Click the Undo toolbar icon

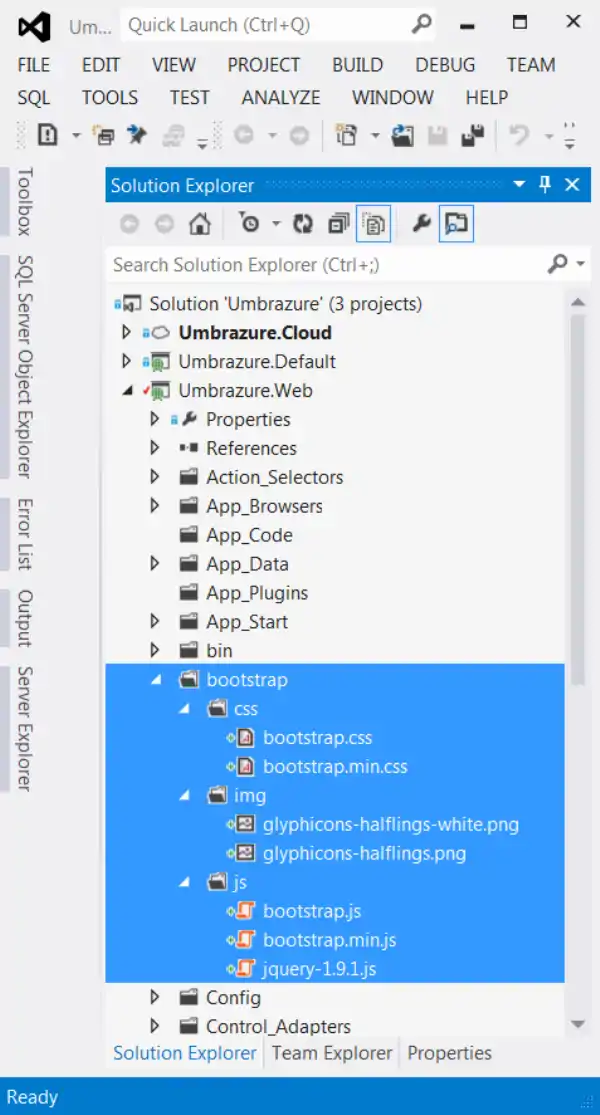520,134
